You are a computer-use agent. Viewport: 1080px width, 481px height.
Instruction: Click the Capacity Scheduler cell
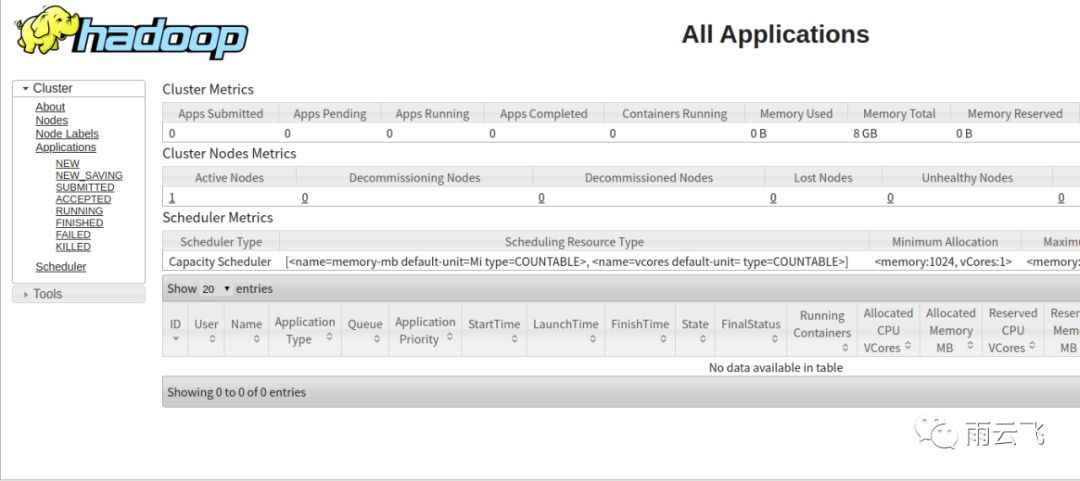click(220, 262)
